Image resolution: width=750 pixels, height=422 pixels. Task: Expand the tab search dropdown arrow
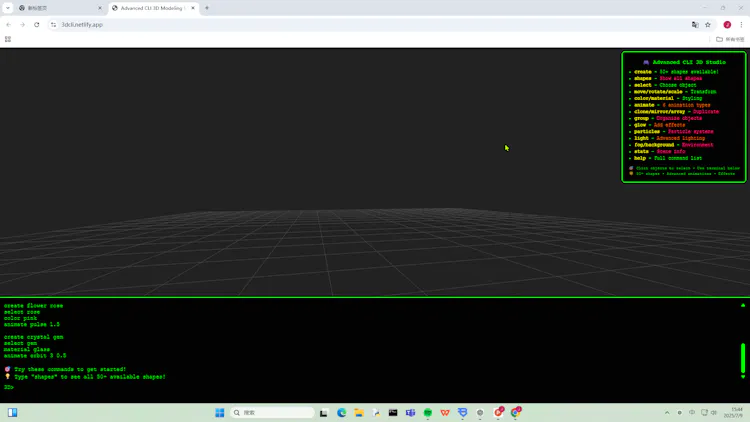click(x=8, y=8)
